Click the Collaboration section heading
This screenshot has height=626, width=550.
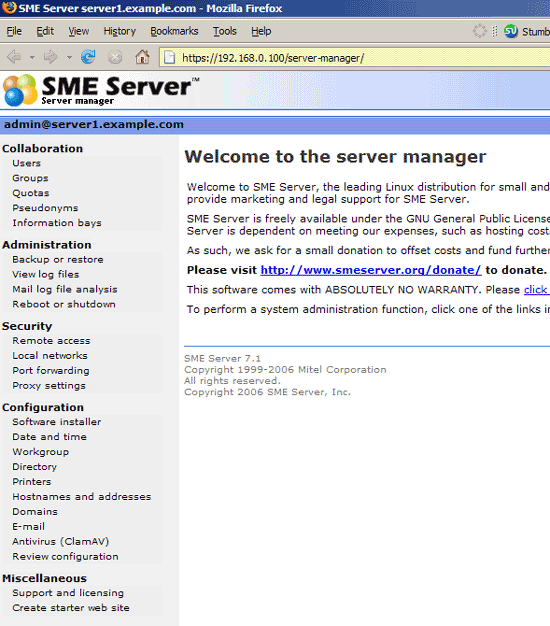[x=42, y=149]
